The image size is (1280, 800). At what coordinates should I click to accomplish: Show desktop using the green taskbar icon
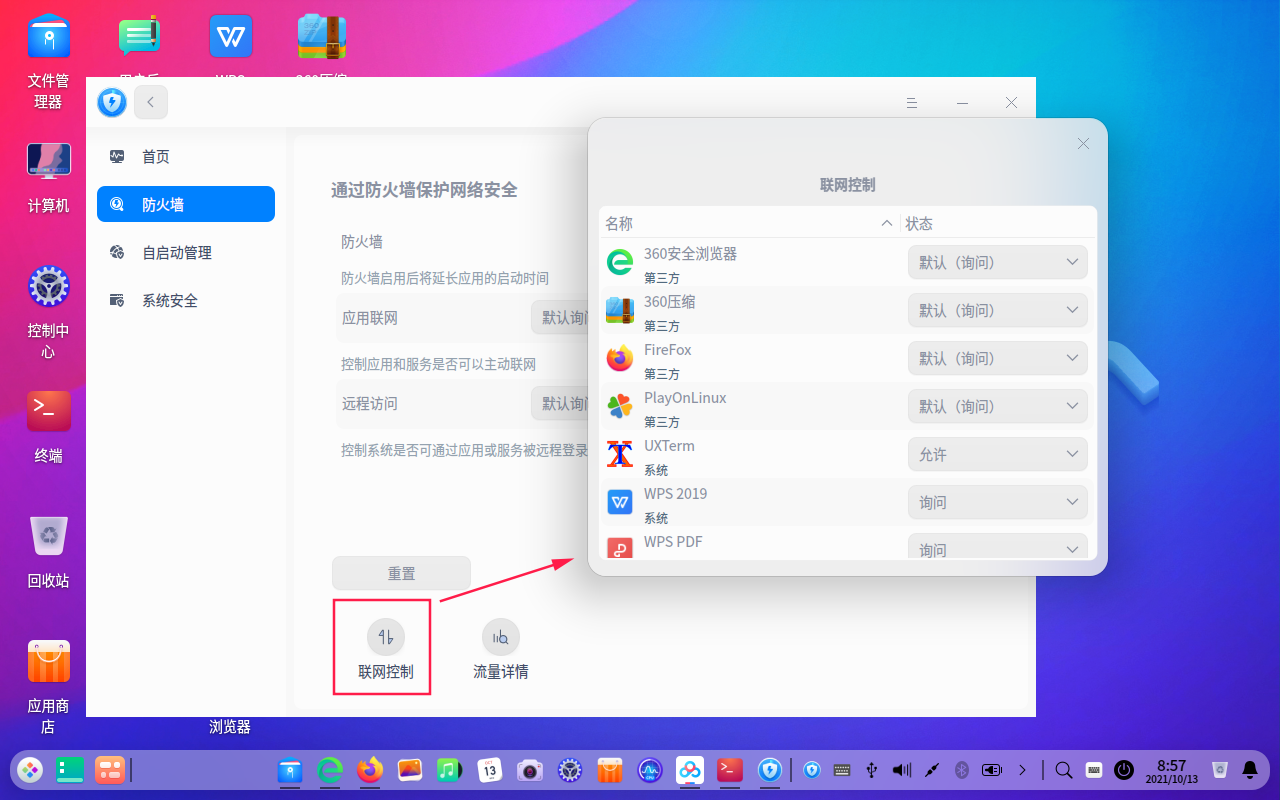click(70, 770)
